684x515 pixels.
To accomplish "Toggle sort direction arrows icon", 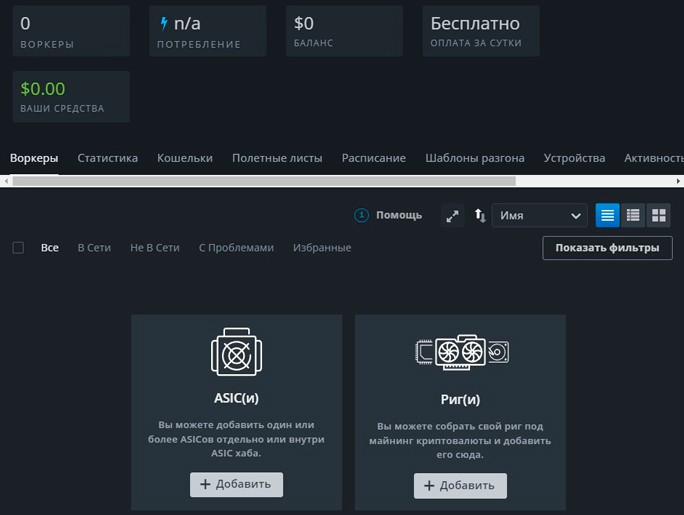I will pyautogui.click(x=480, y=216).
